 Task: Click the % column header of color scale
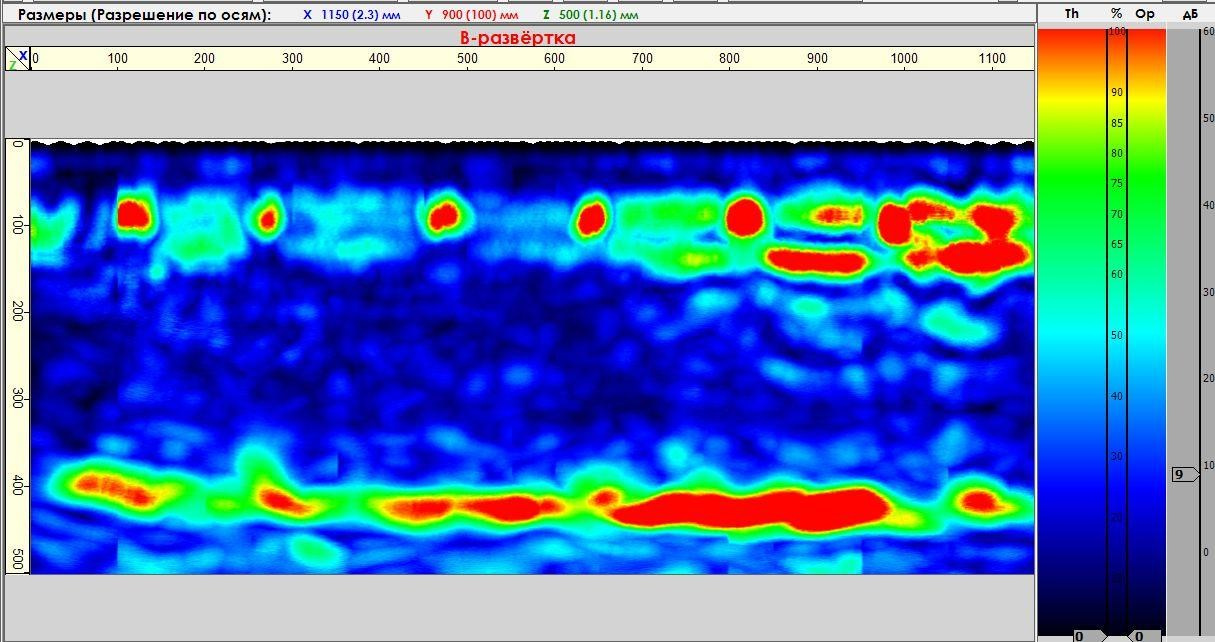point(1116,14)
